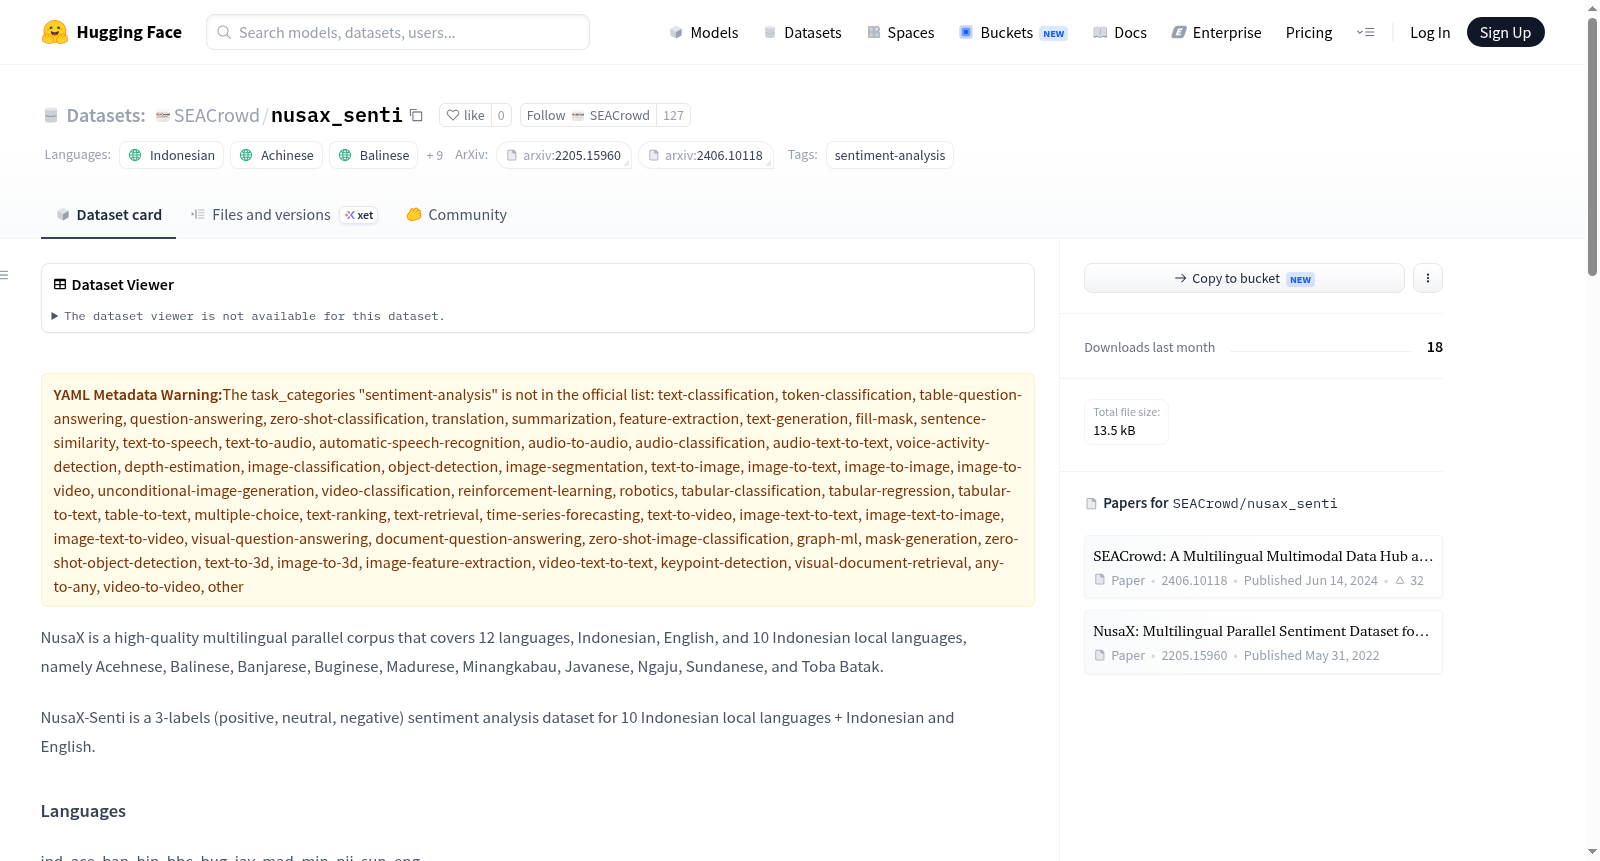This screenshot has width=1600, height=861.
Task: Open the Models menu item
Action: point(704,33)
